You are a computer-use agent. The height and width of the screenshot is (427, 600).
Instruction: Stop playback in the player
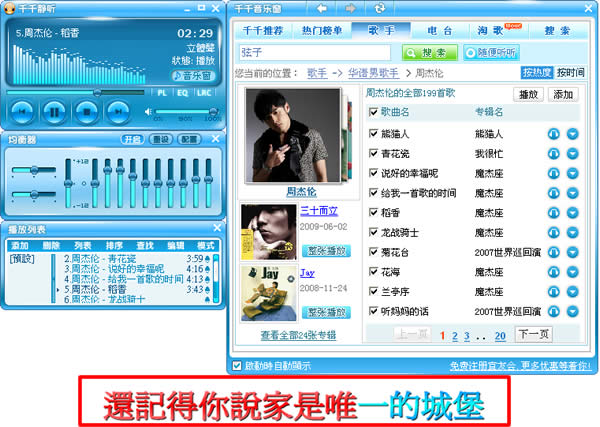pos(86,112)
